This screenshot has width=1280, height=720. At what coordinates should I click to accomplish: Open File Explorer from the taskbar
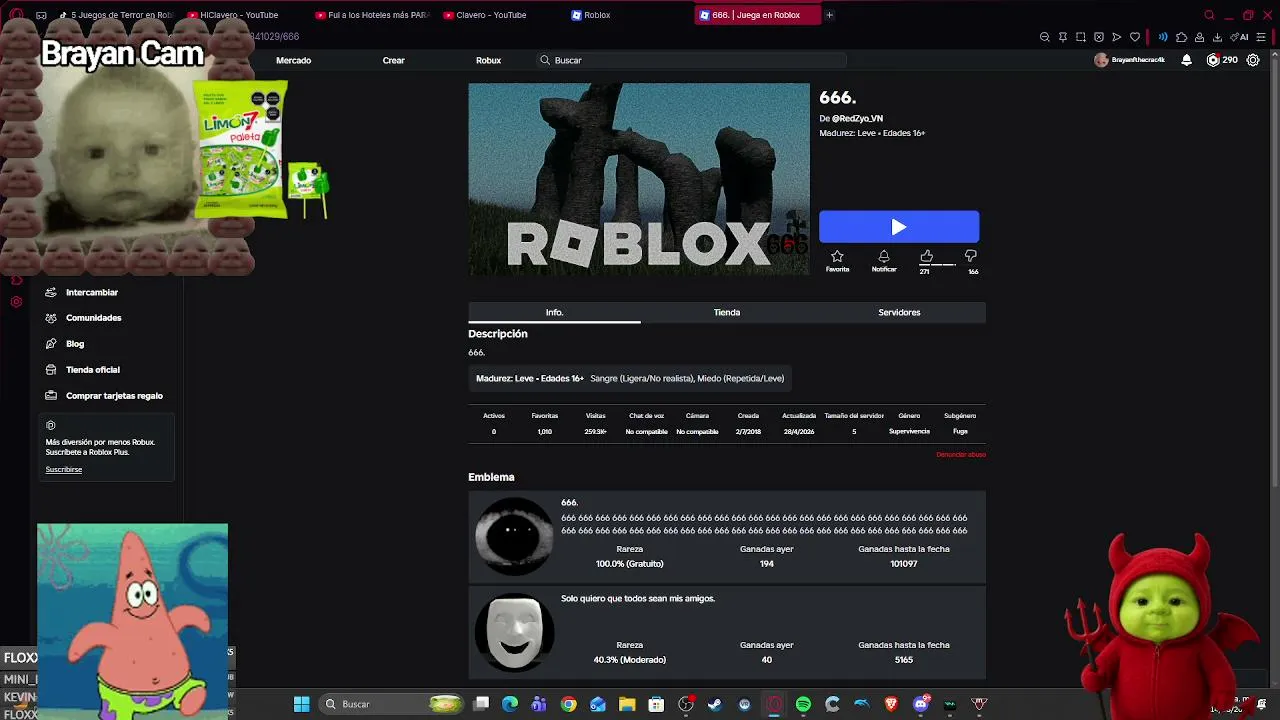[x=627, y=704]
